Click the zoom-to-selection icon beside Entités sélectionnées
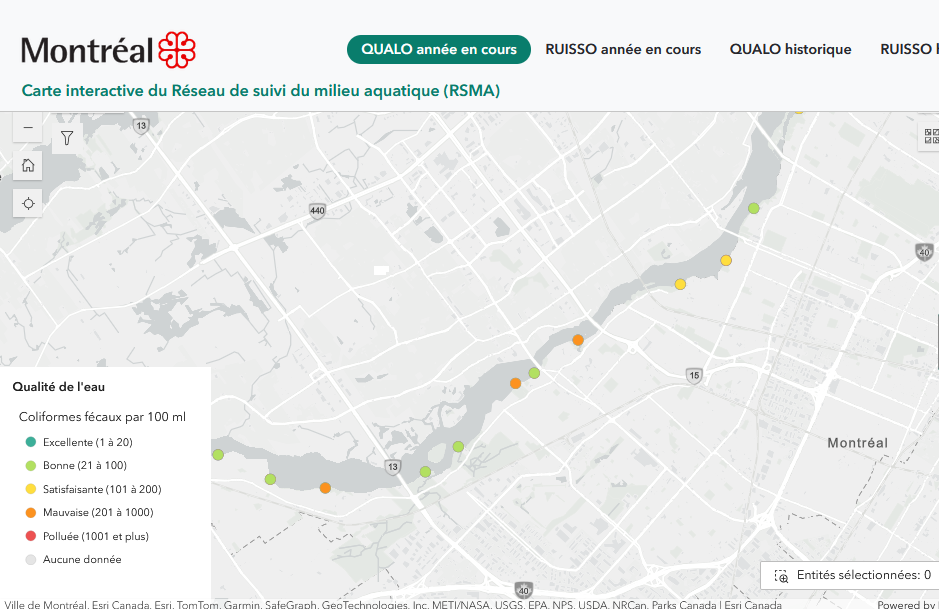Screen dimensions: 939x609 tap(782, 576)
